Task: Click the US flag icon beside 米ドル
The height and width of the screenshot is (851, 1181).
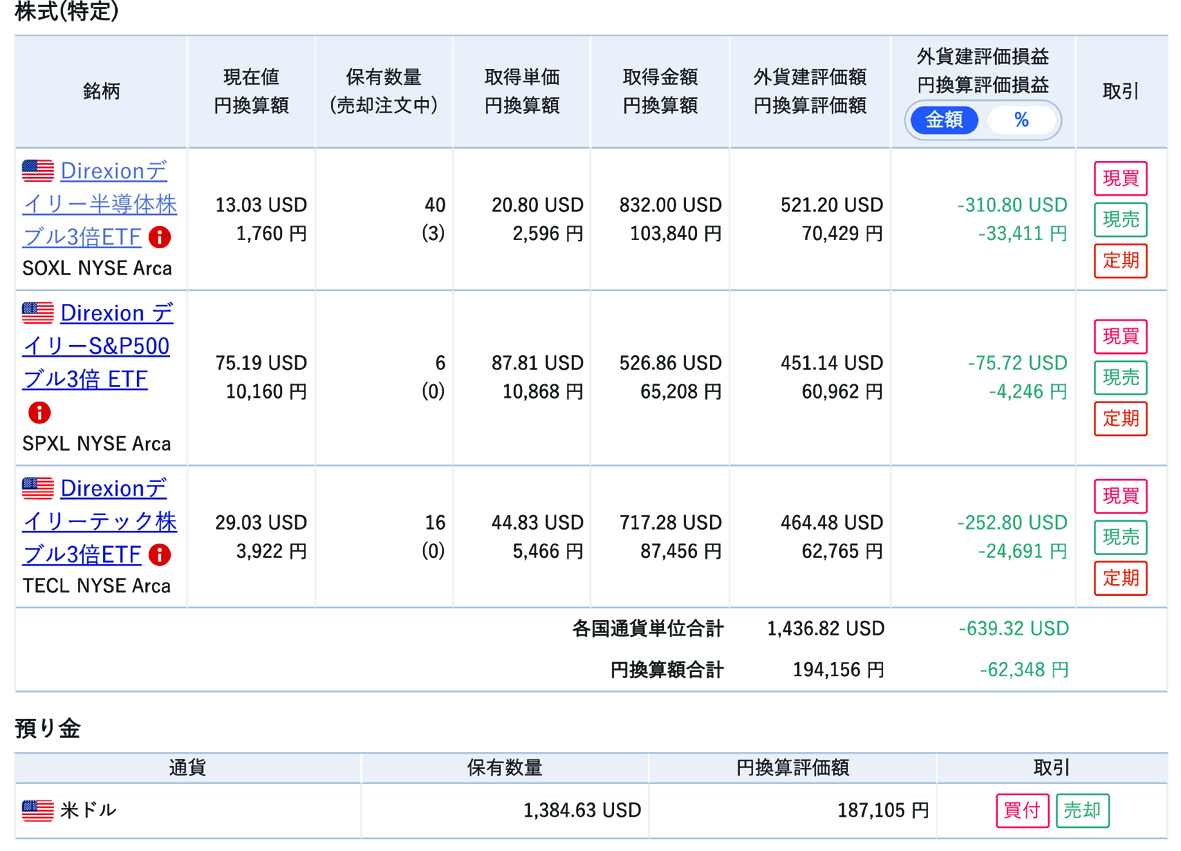Action: 38,810
